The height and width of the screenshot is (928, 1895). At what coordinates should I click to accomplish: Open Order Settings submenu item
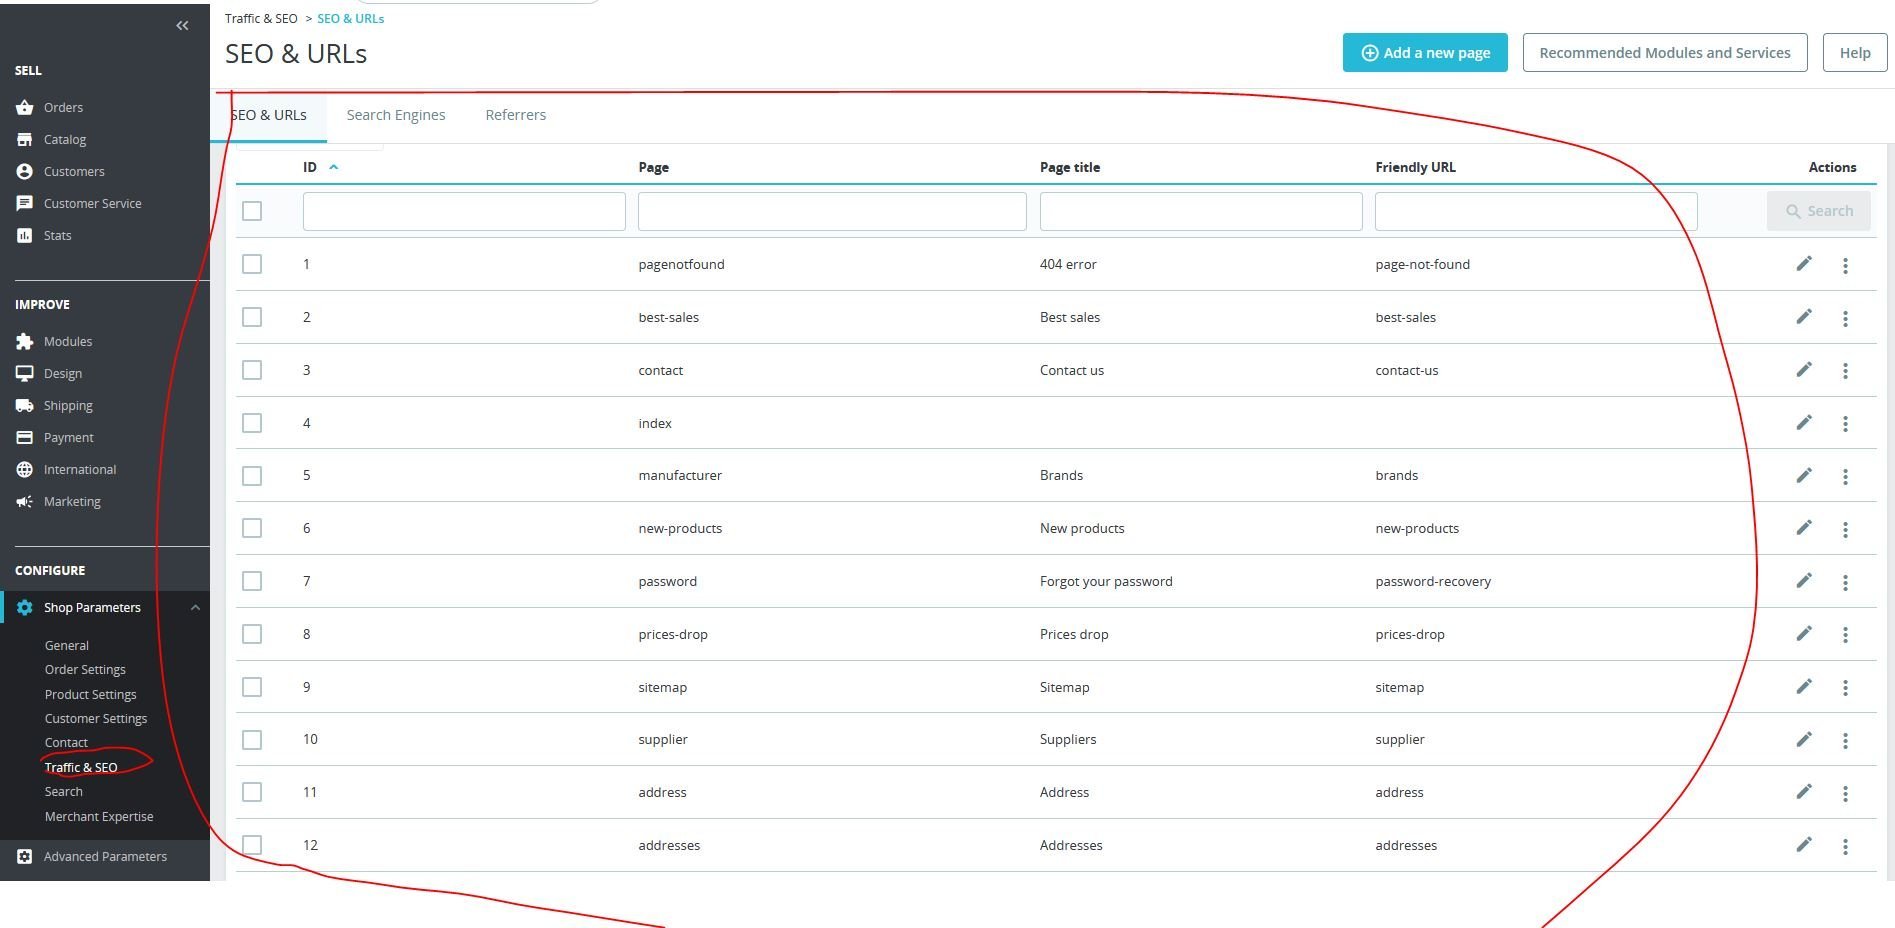click(x=85, y=669)
